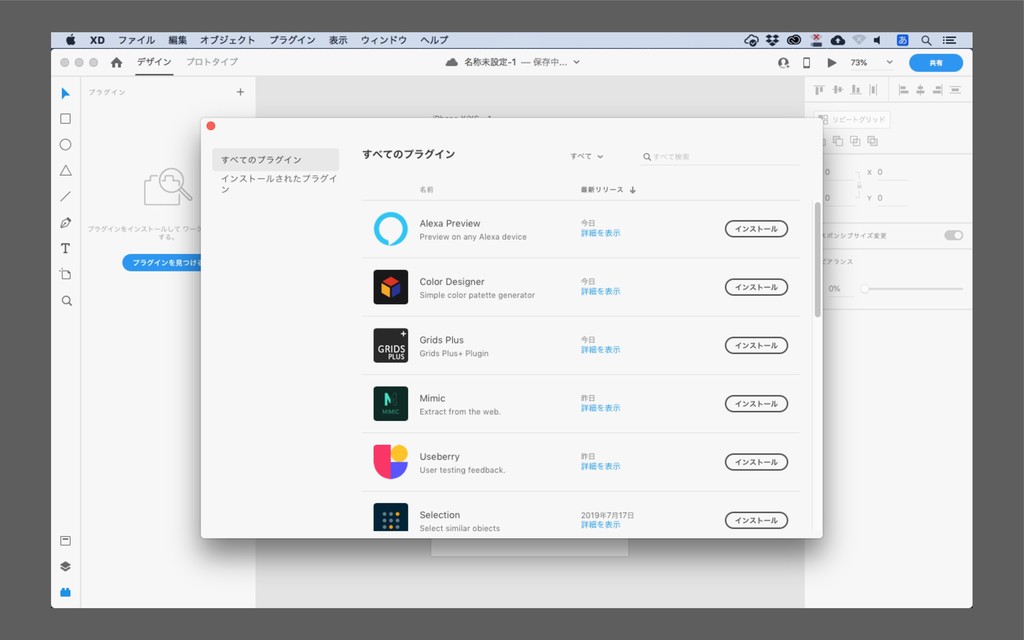This screenshot has width=1024, height=640.
Task: Expand document title 名称未設定-1 chevron
Action: pyautogui.click(x=577, y=62)
